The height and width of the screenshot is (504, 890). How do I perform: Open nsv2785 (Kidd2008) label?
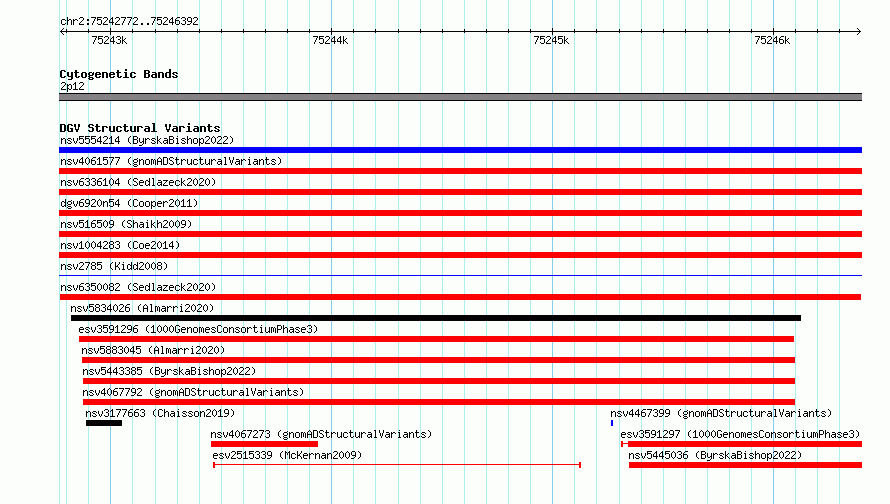[x=114, y=266]
